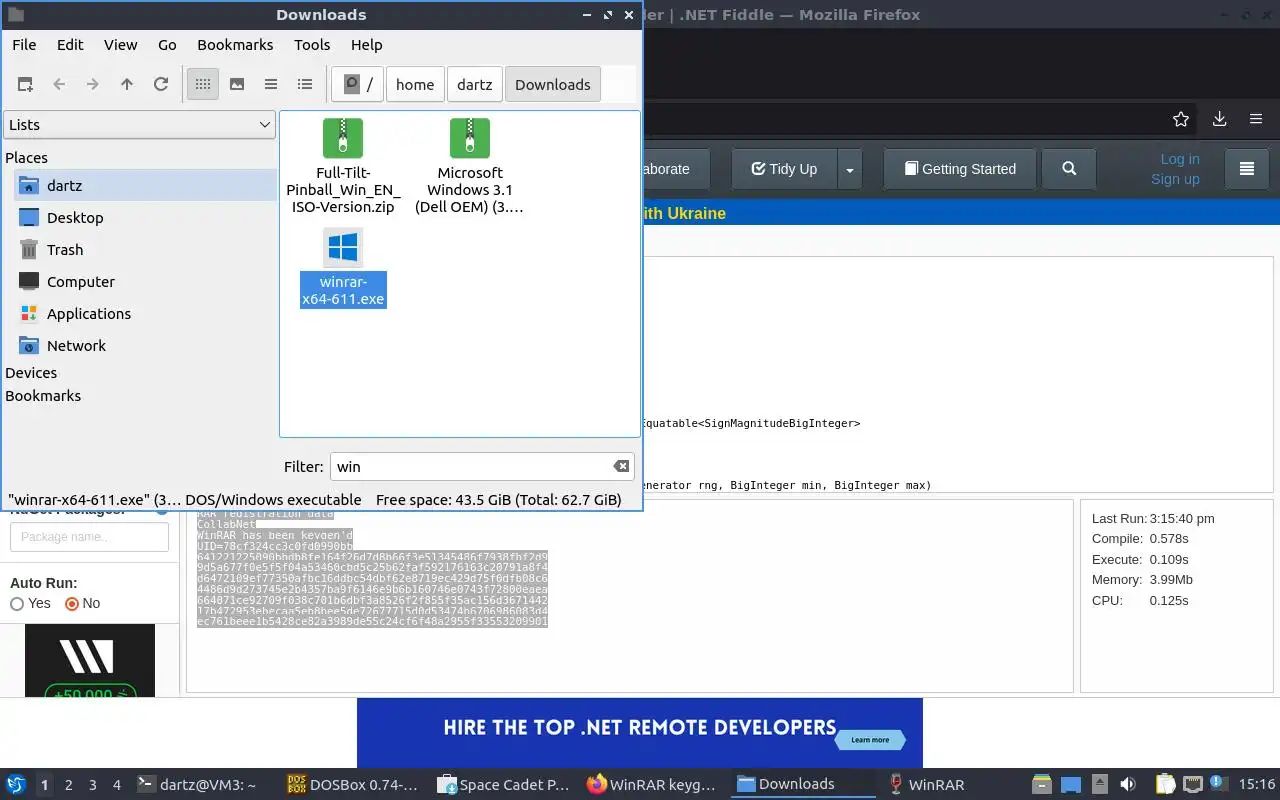Screen dimensions: 1280x800
Task: Open the Tools menu
Action: coord(312,45)
